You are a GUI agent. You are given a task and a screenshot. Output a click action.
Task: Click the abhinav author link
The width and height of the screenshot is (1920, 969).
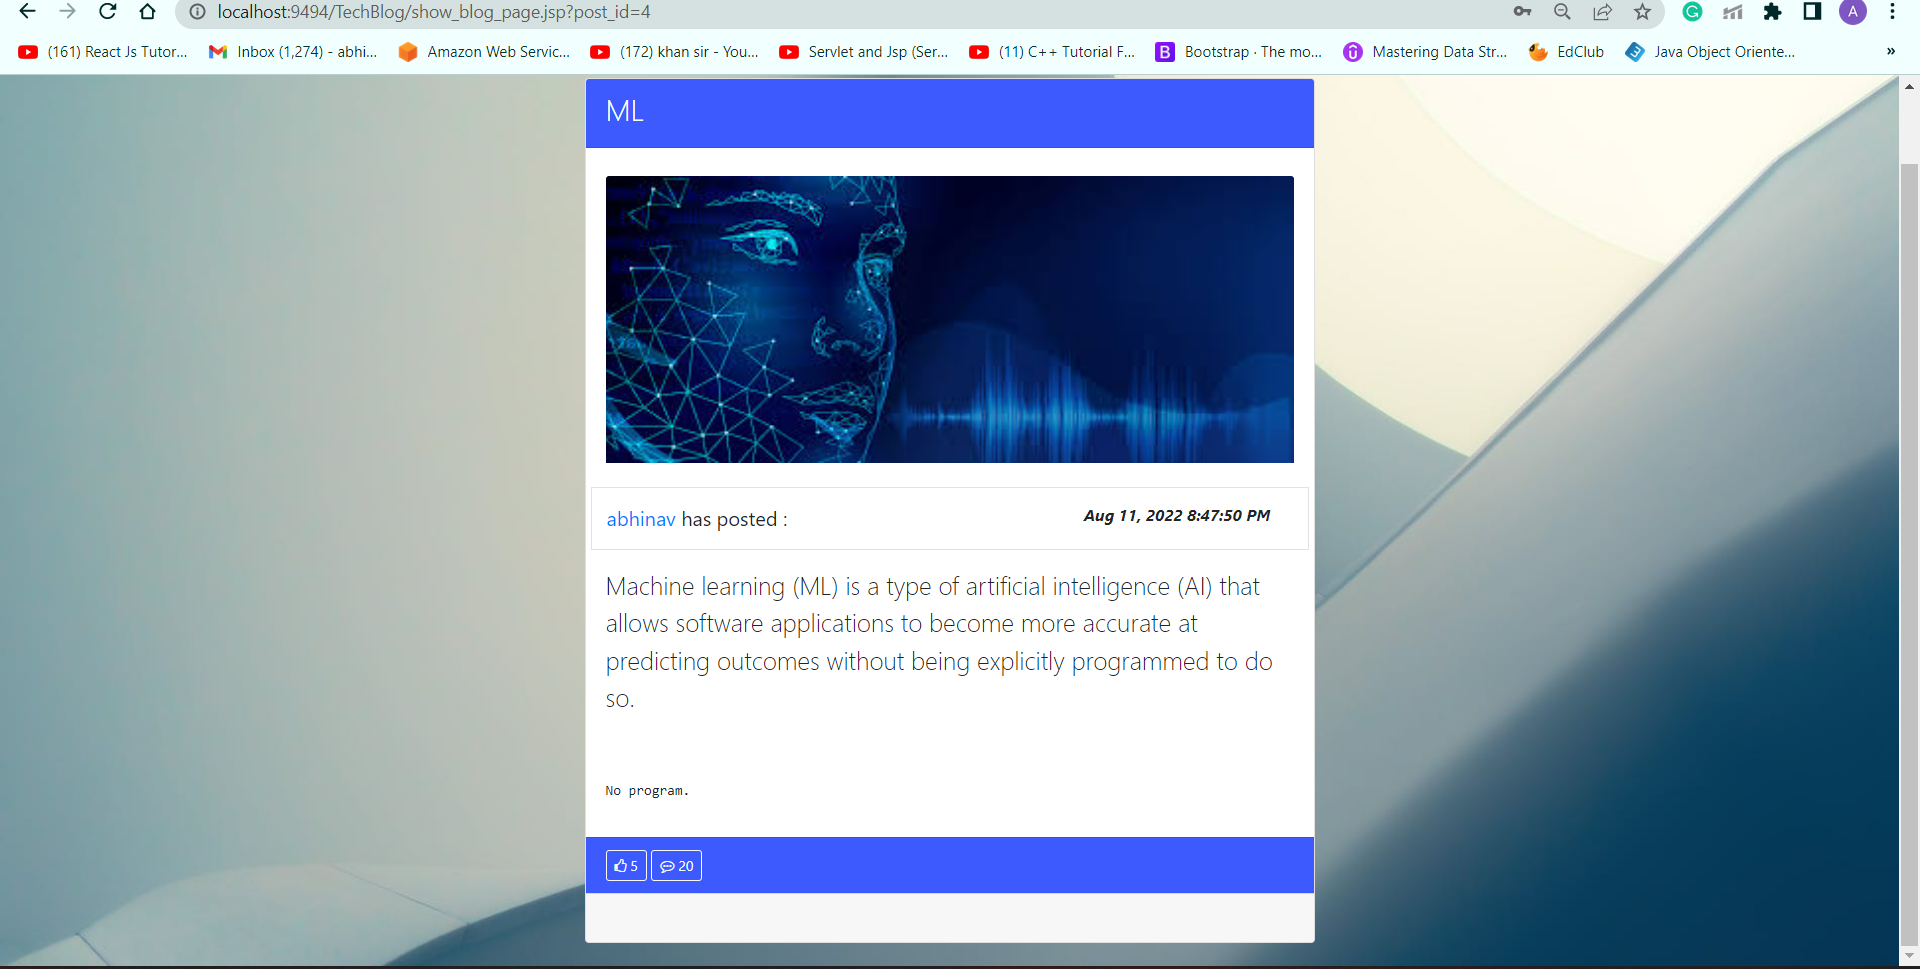640,519
